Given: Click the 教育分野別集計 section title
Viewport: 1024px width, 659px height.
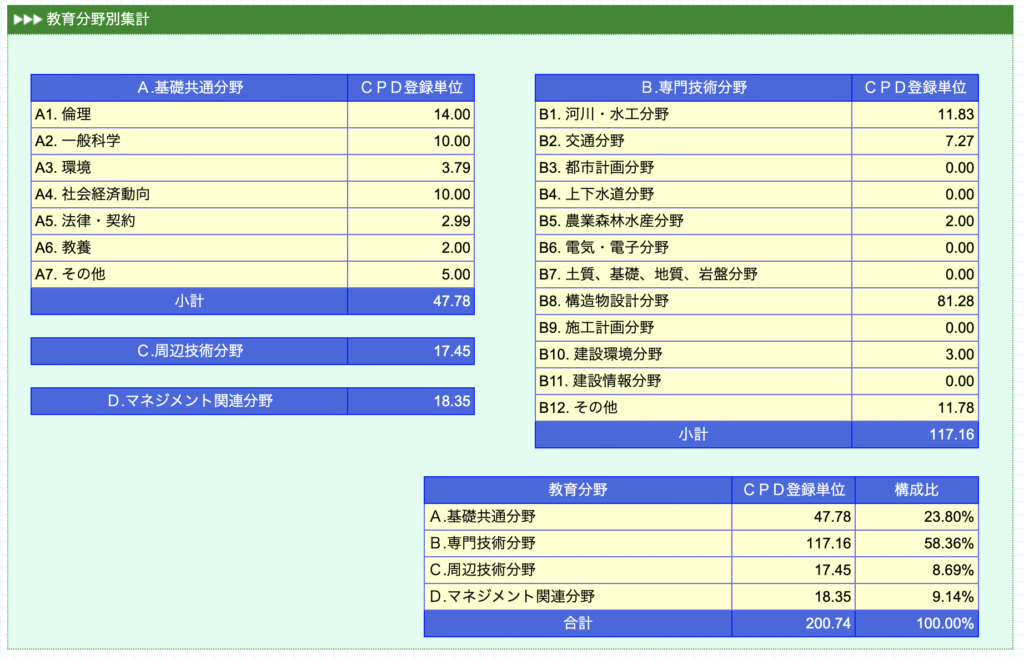Looking at the screenshot, I should coord(98,19).
